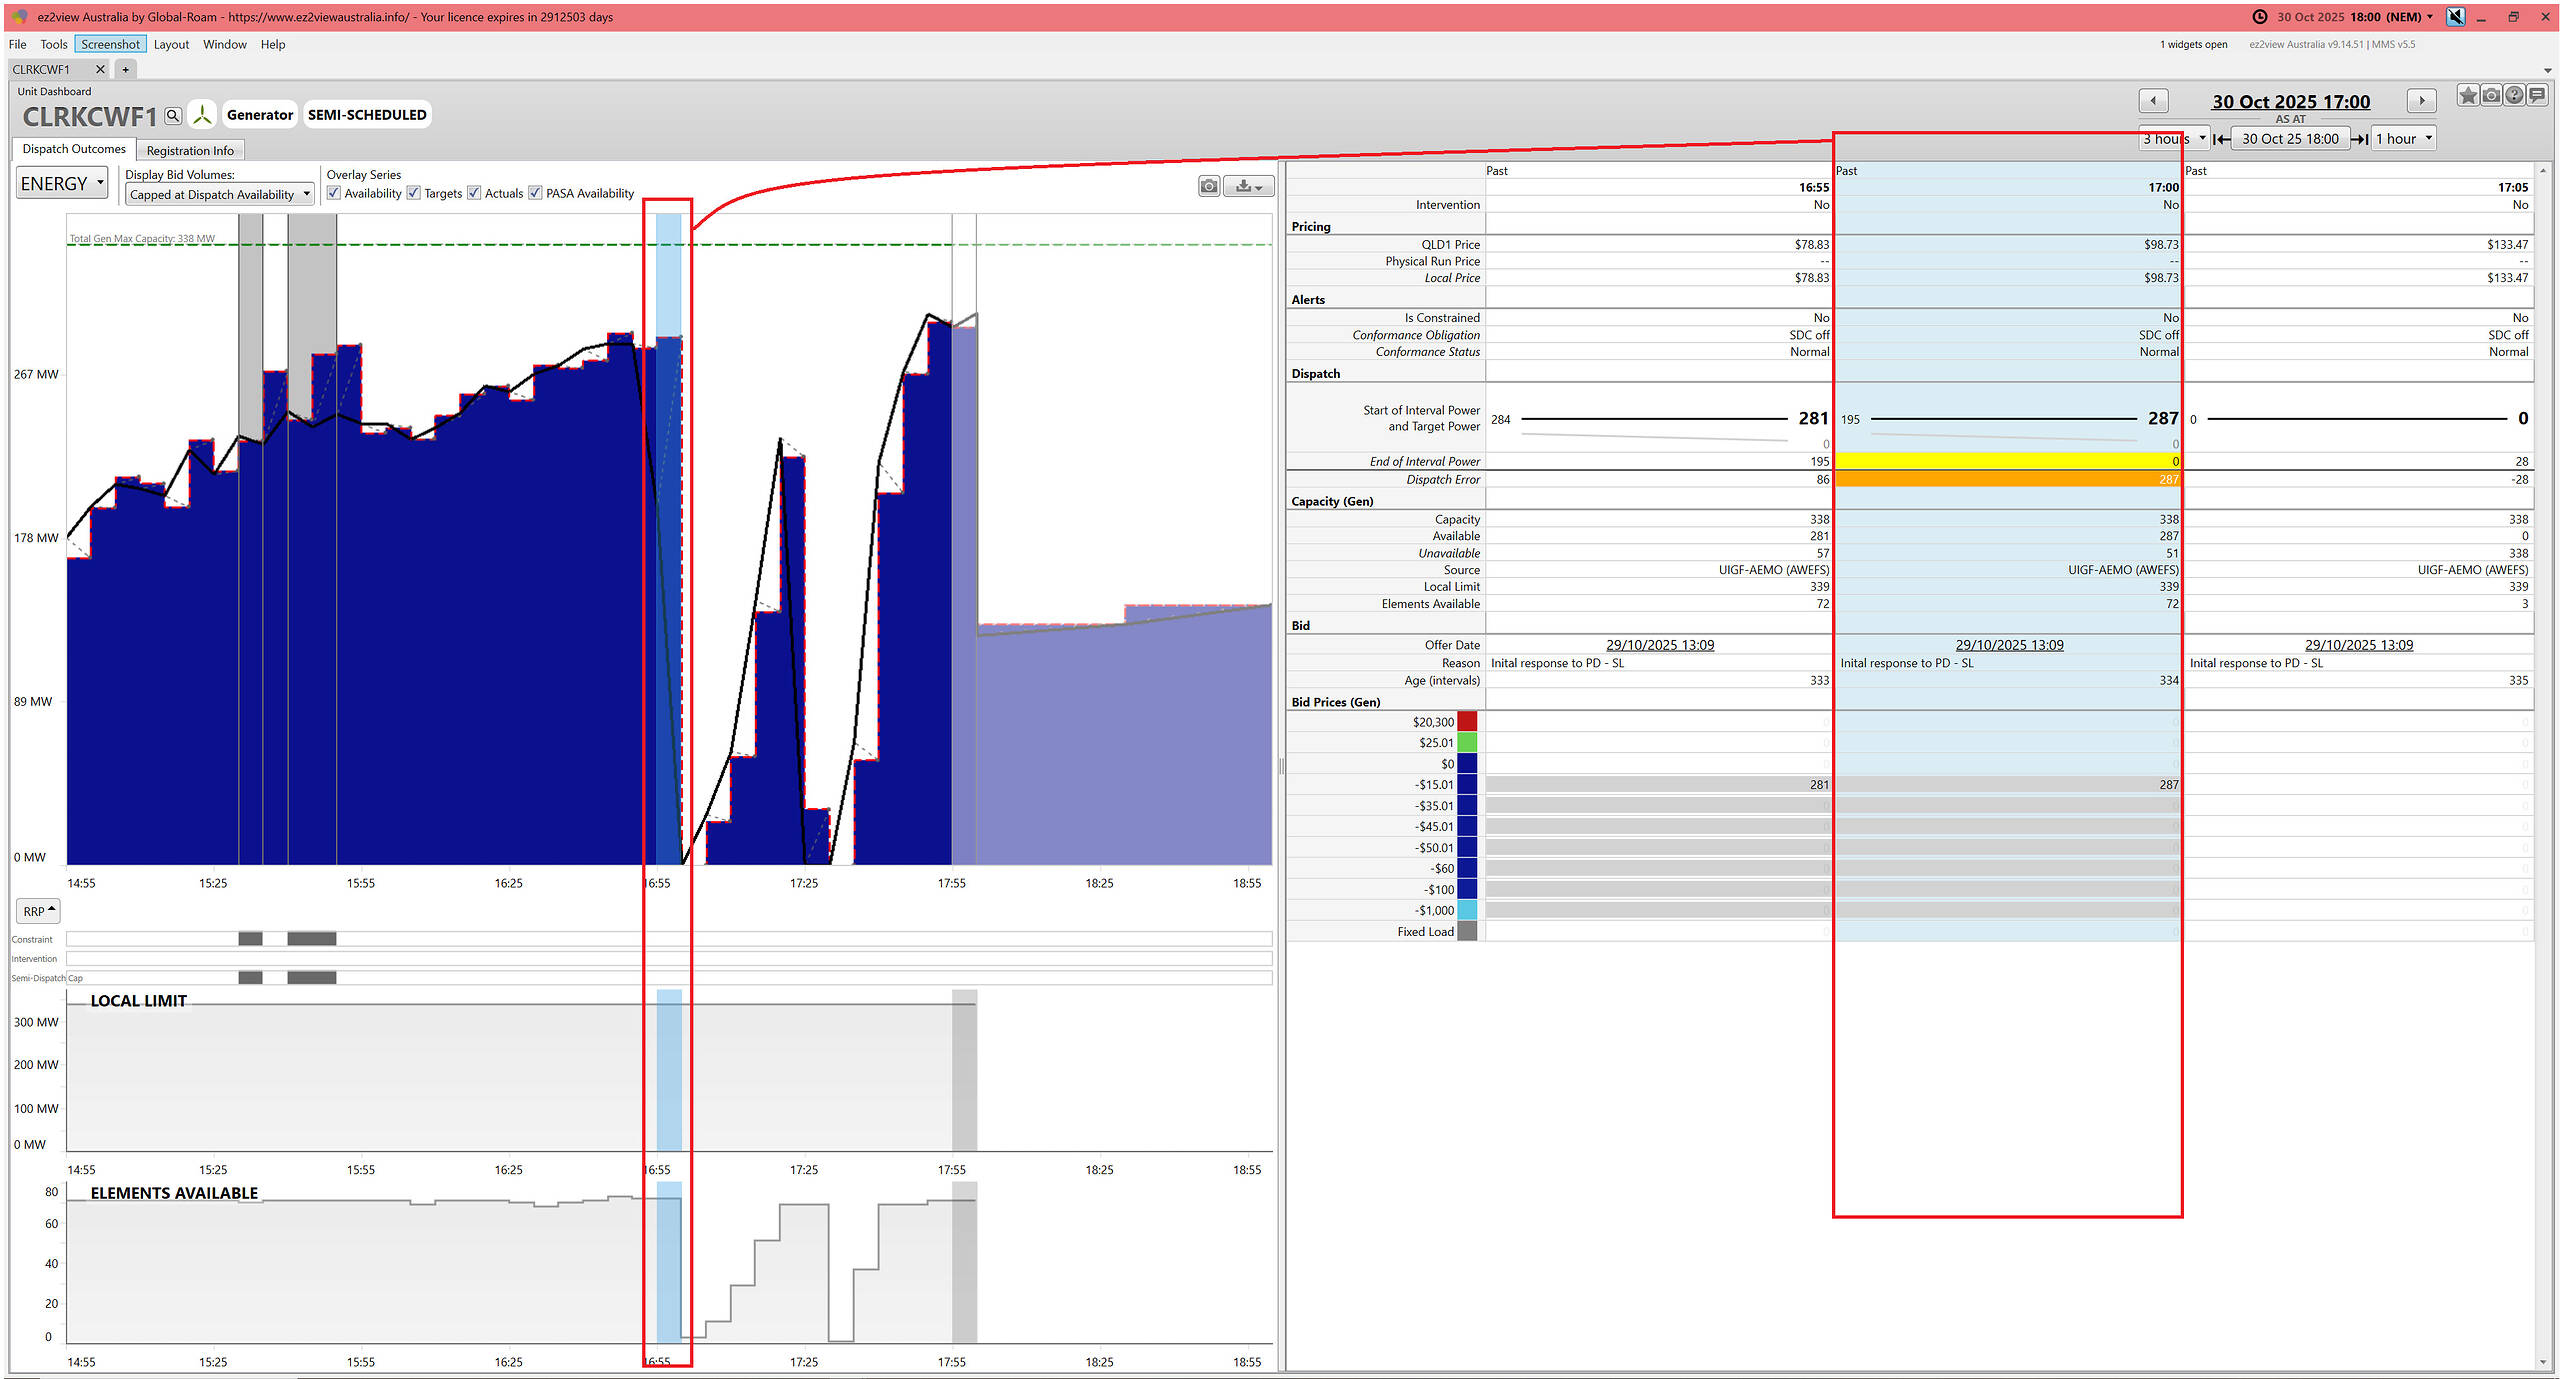Uncheck the Availability overlay checkbox
The image size is (2560, 1379).
(x=334, y=193)
